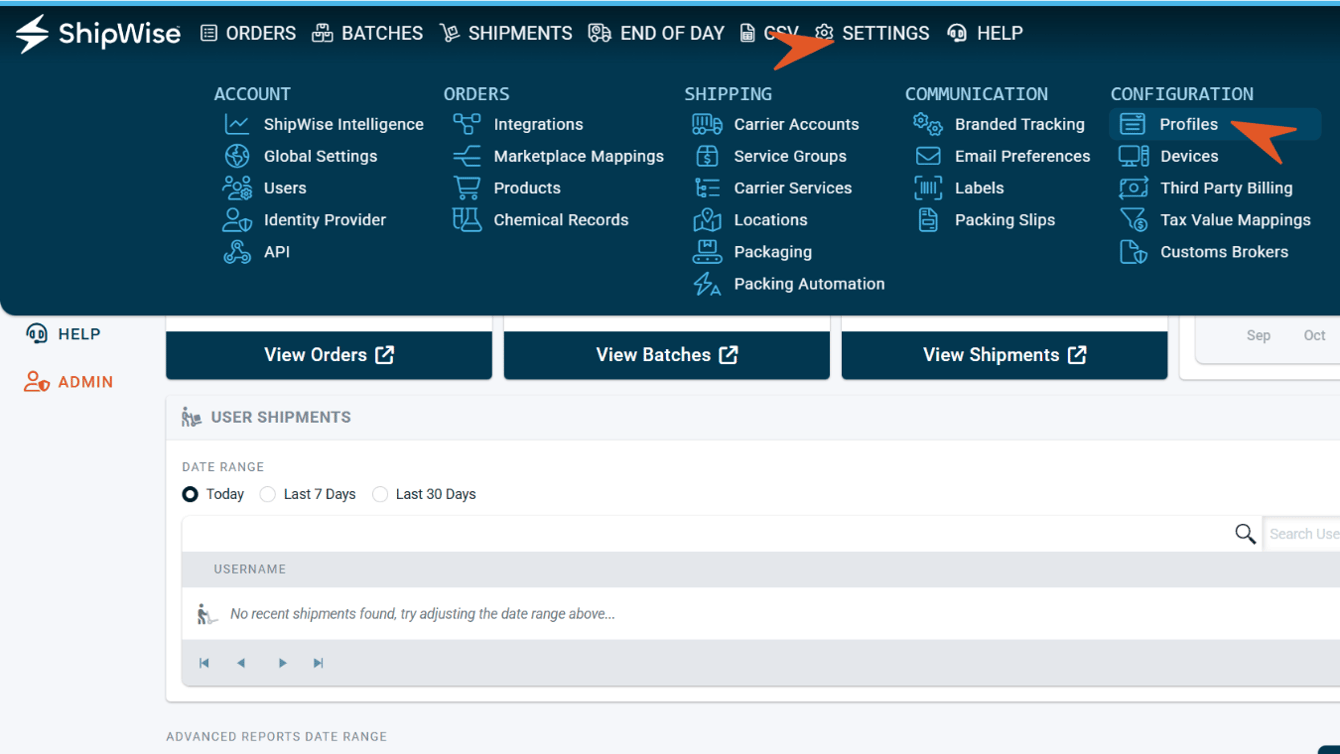
Task: Go to last page of user shipments
Action: (318, 663)
